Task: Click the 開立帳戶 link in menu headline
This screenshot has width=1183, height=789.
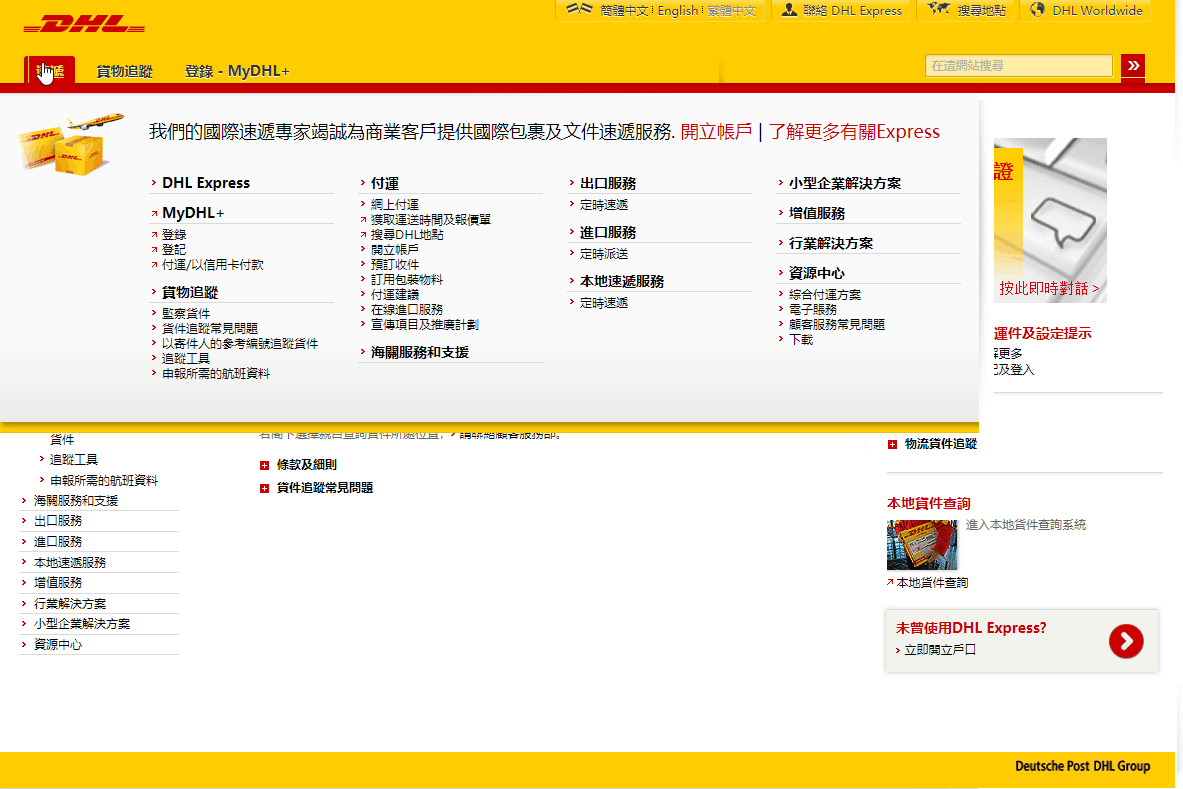Action: tap(716, 132)
